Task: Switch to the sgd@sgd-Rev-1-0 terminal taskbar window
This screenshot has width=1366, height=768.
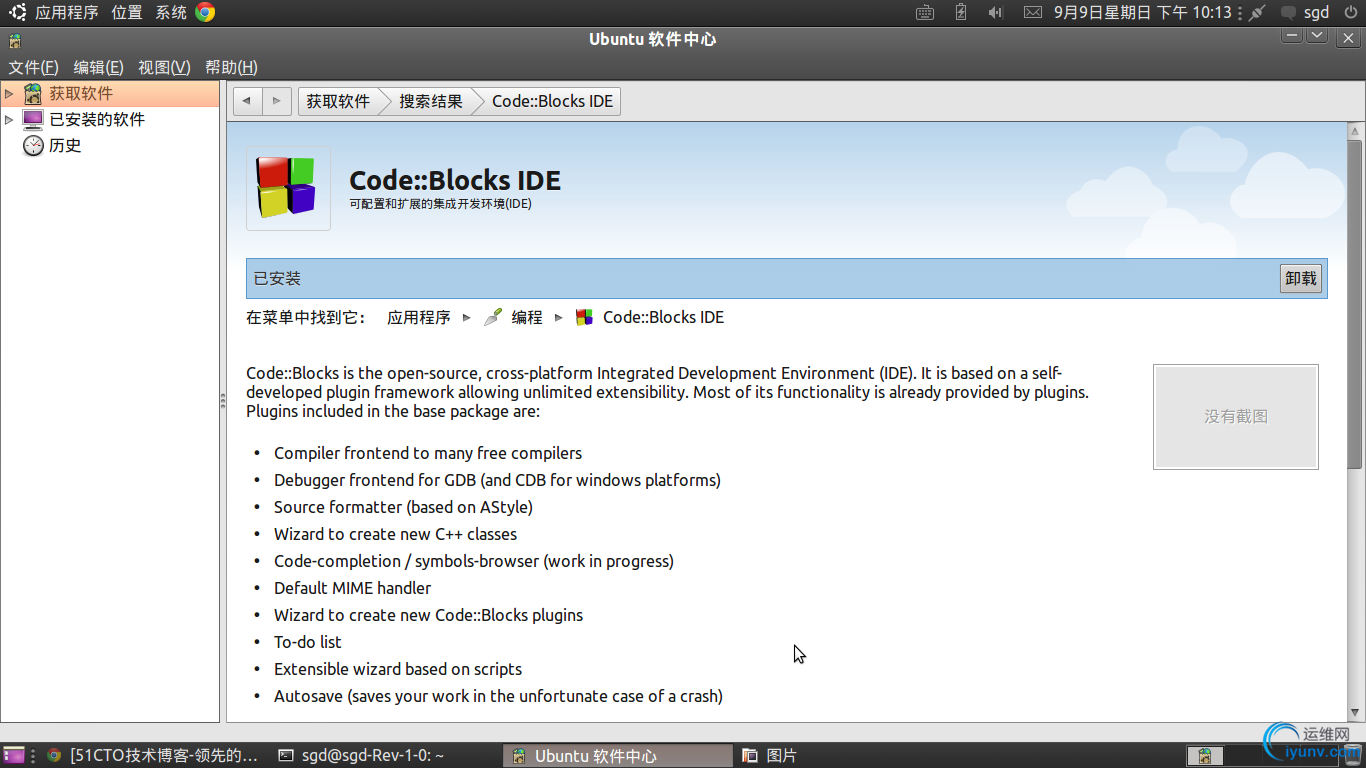Action: [361, 756]
